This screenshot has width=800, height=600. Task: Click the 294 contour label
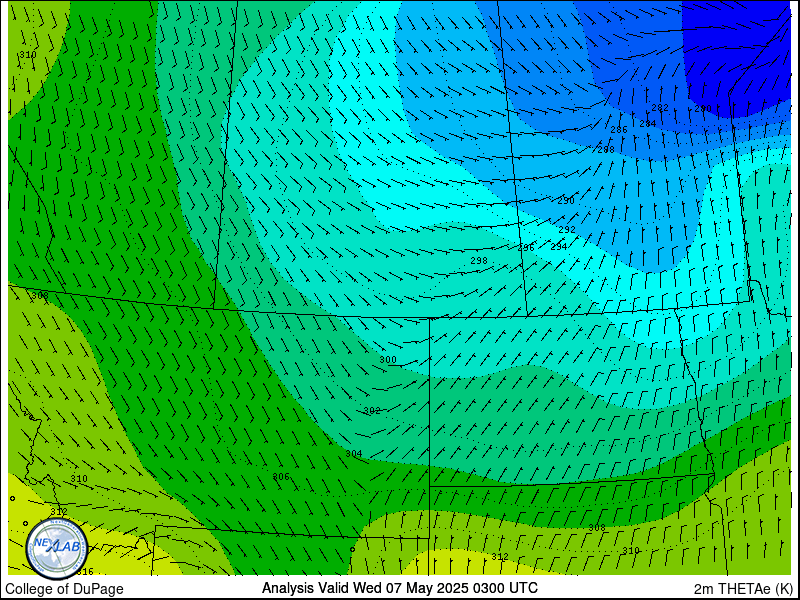(x=559, y=247)
